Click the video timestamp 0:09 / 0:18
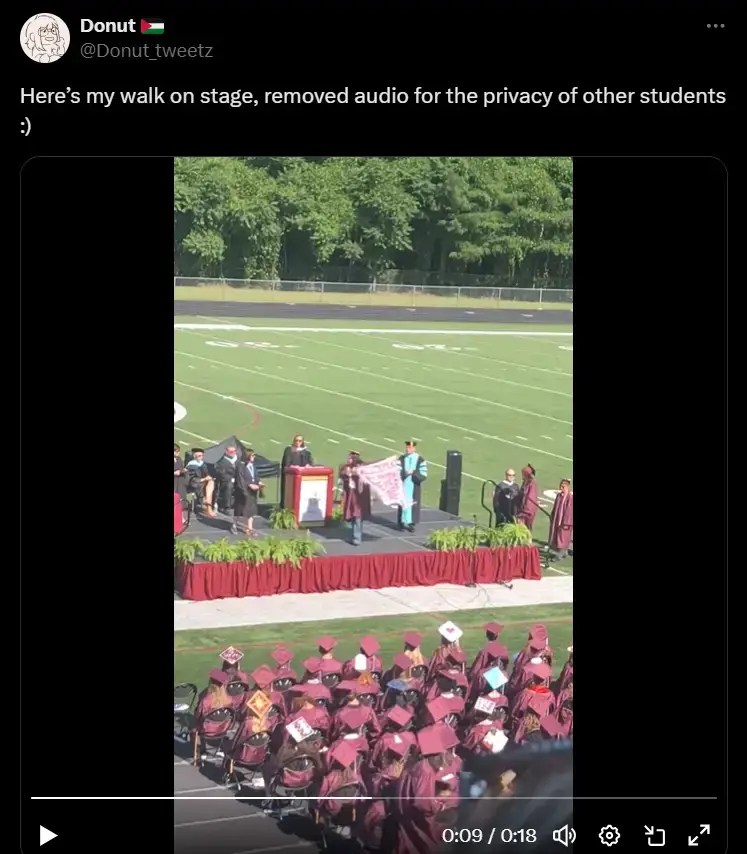Image resolution: width=747 pixels, height=854 pixels. pyautogui.click(x=489, y=835)
